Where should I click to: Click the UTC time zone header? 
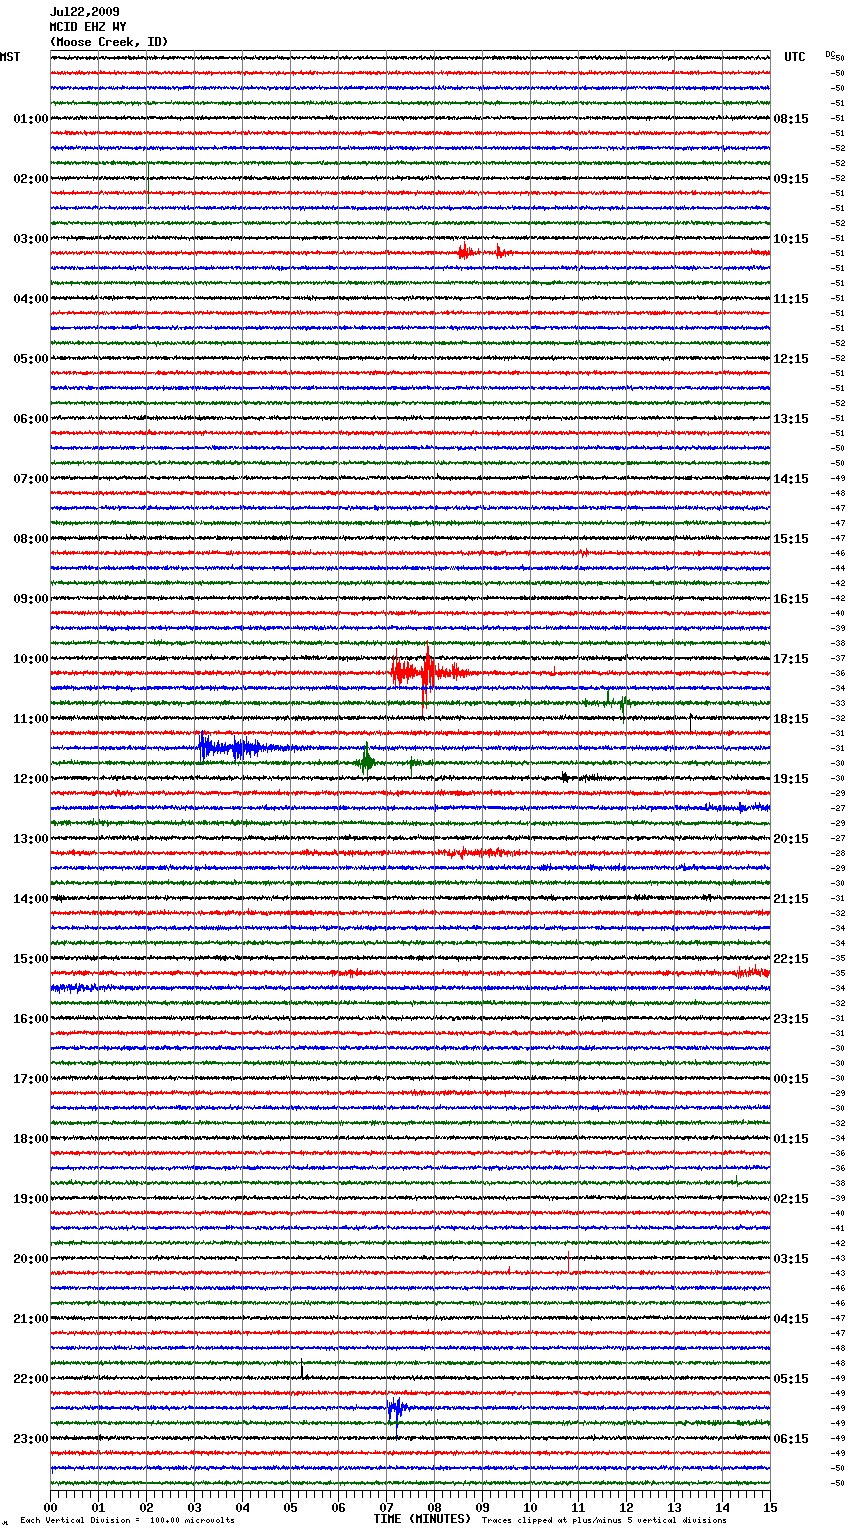tap(795, 57)
